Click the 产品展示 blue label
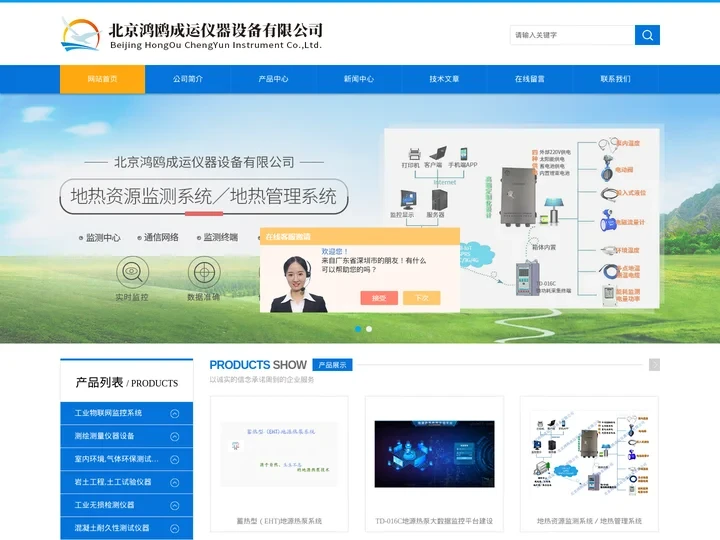This screenshot has width=720, height=540. pyautogui.click(x=332, y=365)
